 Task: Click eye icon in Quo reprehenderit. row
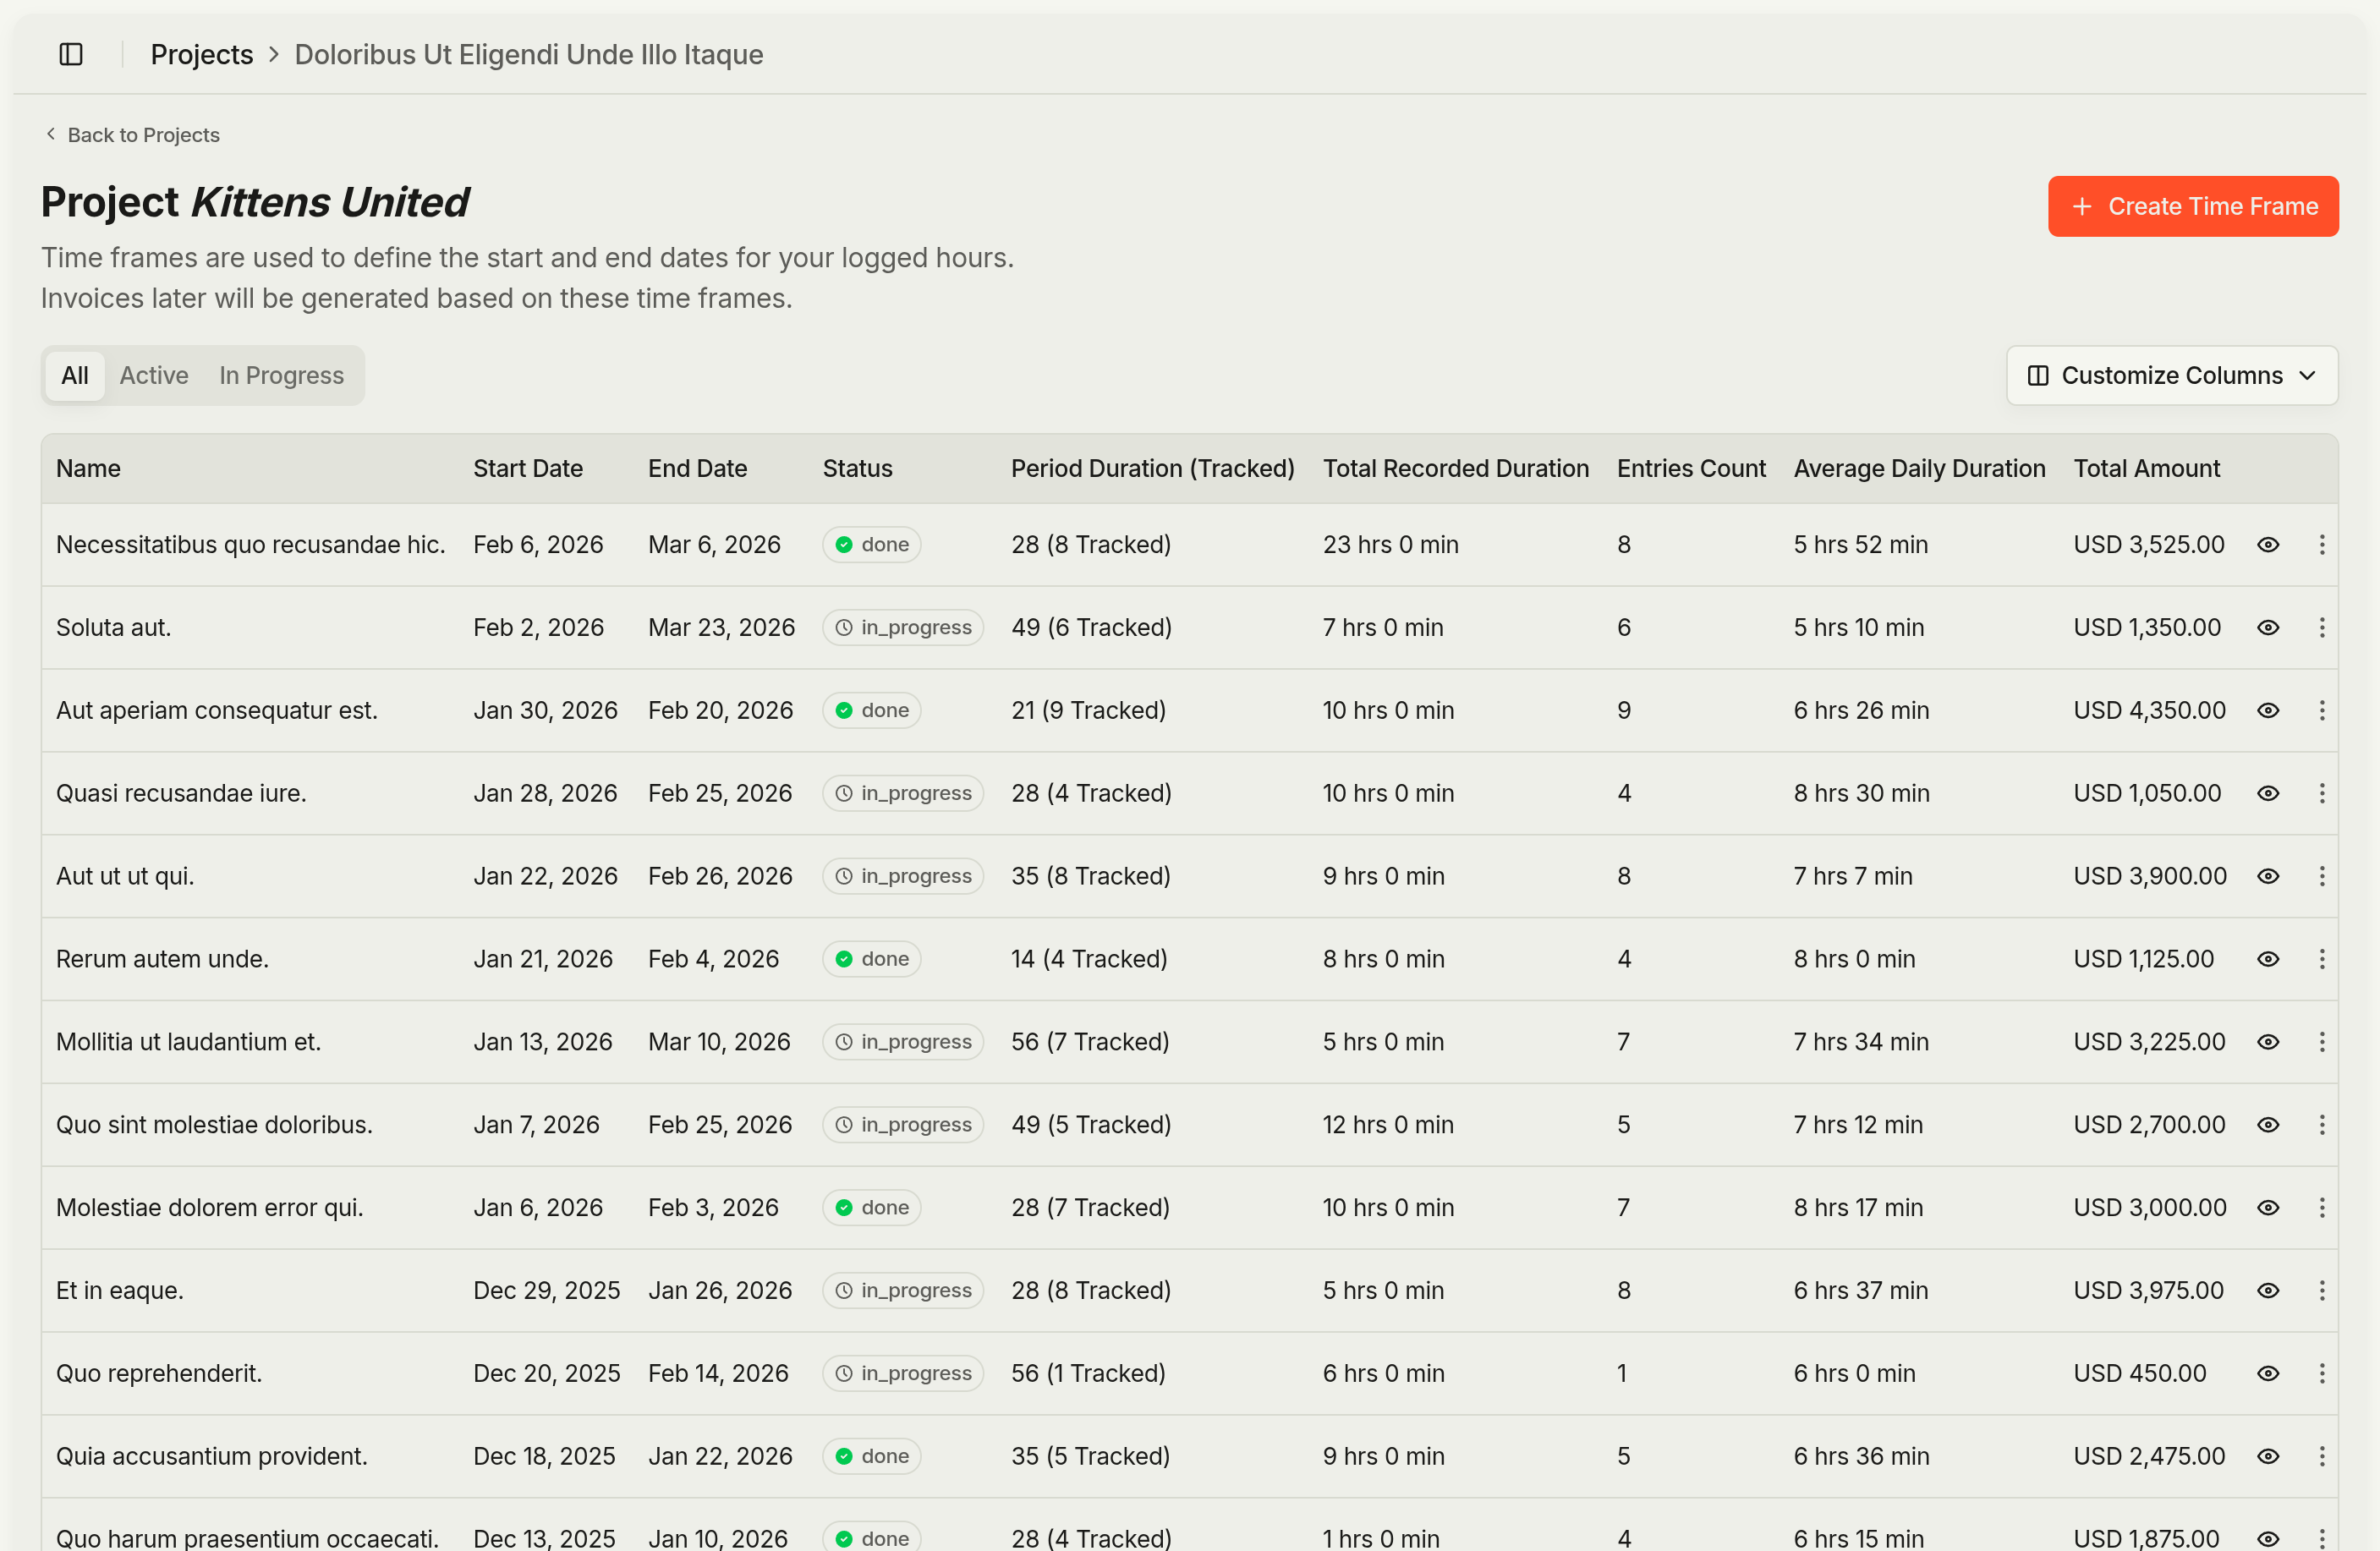pos(2268,1373)
